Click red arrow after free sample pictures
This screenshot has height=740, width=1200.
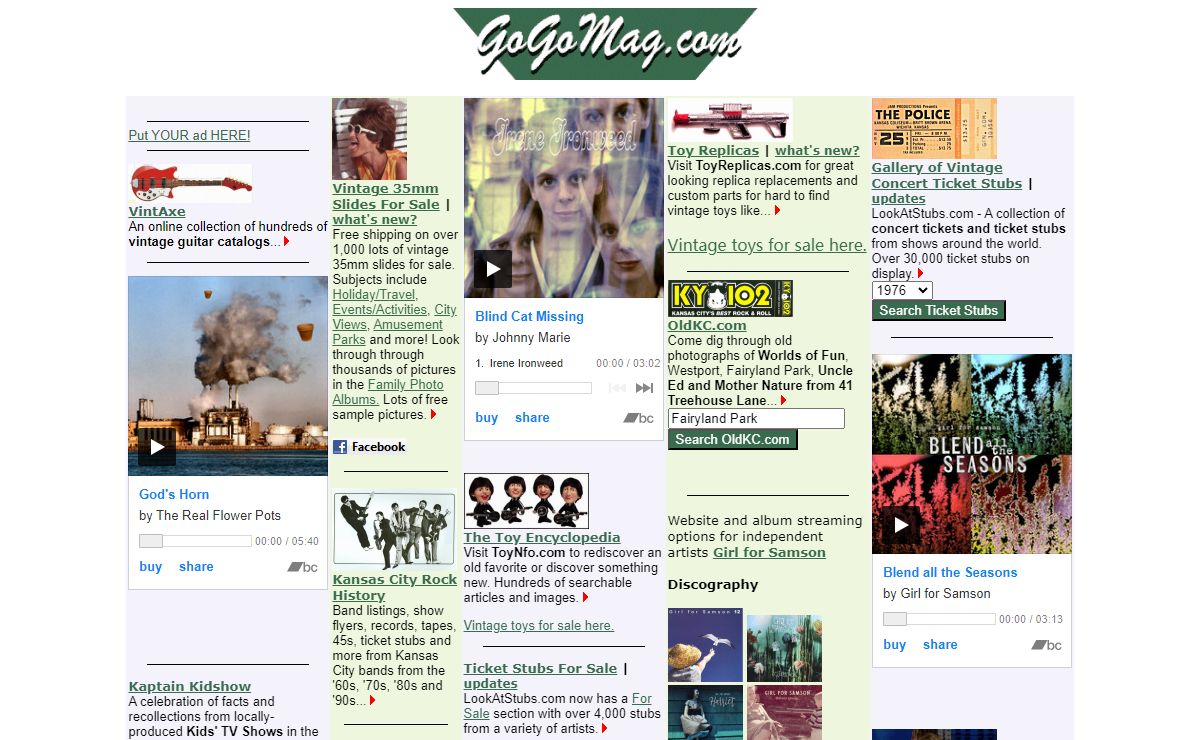click(433, 414)
